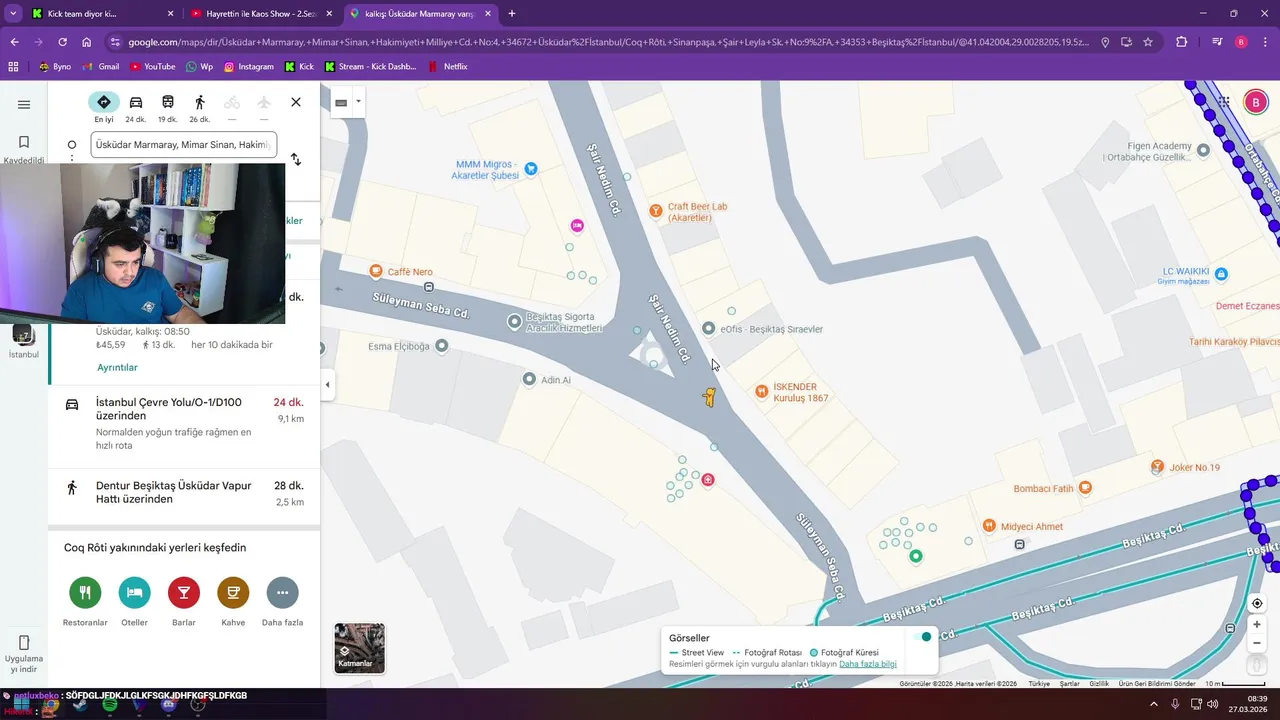Open the Google Maps hamburger menu

tap(24, 104)
